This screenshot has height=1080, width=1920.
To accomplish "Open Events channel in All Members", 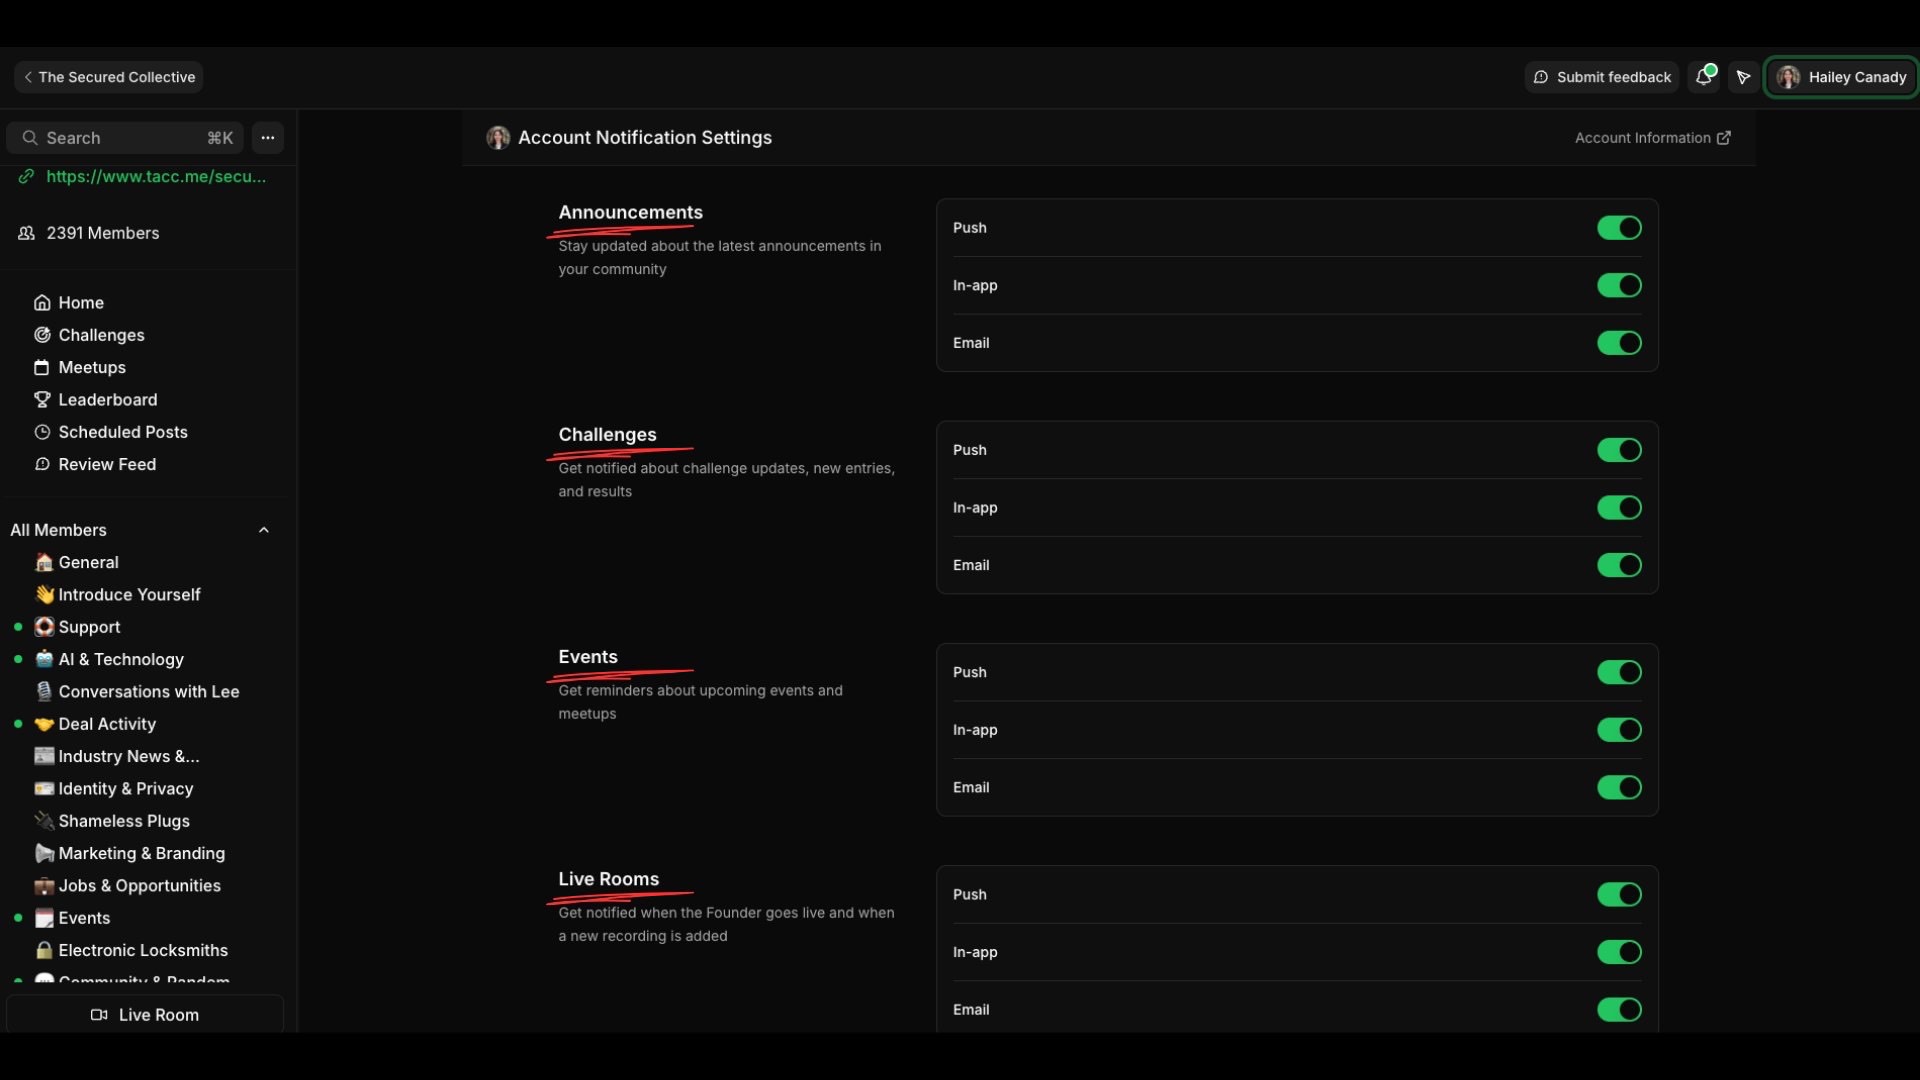I will pos(84,918).
